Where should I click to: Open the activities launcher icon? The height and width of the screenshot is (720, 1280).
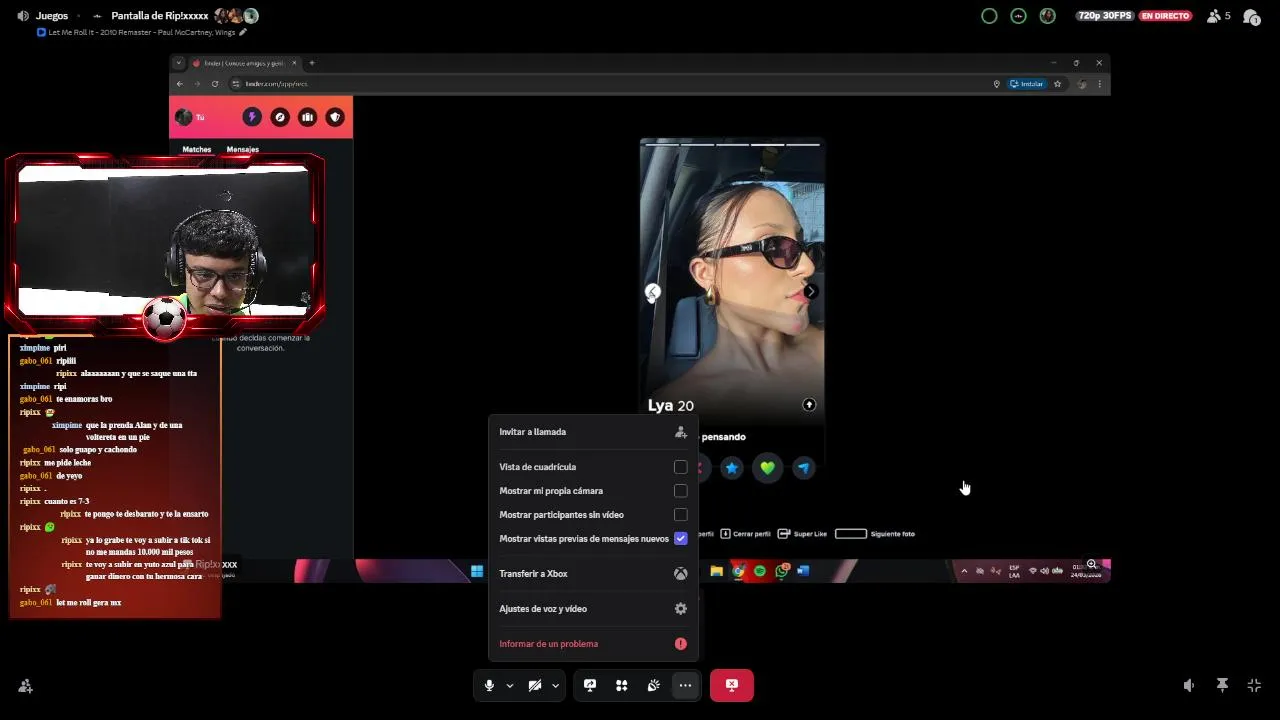[x=622, y=686]
